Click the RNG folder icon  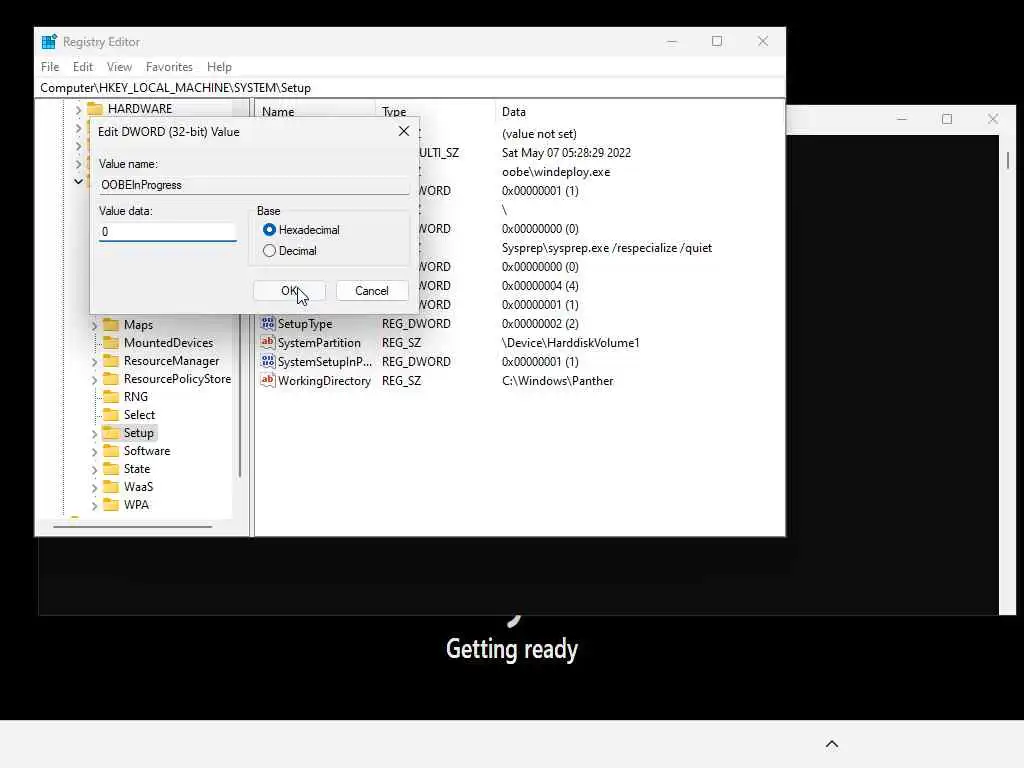click(112, 396)
